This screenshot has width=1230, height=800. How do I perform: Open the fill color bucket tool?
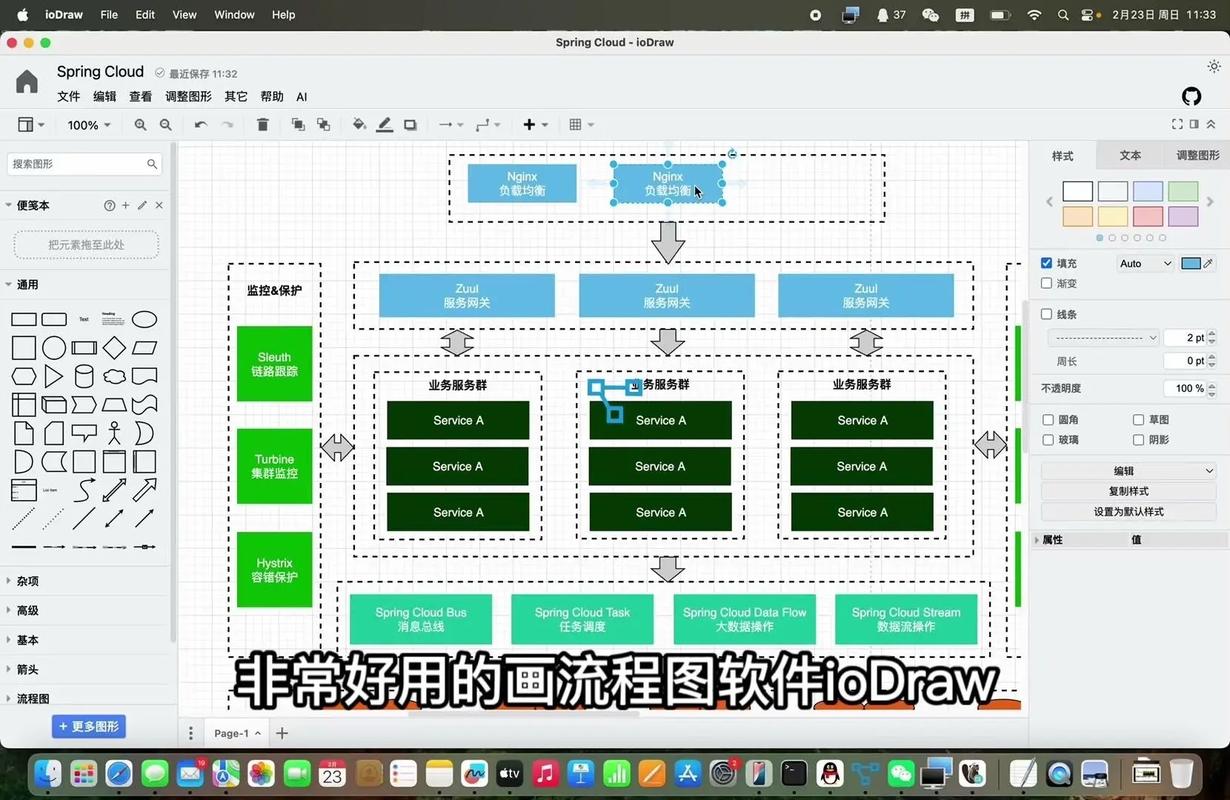(x=359, y=124)
